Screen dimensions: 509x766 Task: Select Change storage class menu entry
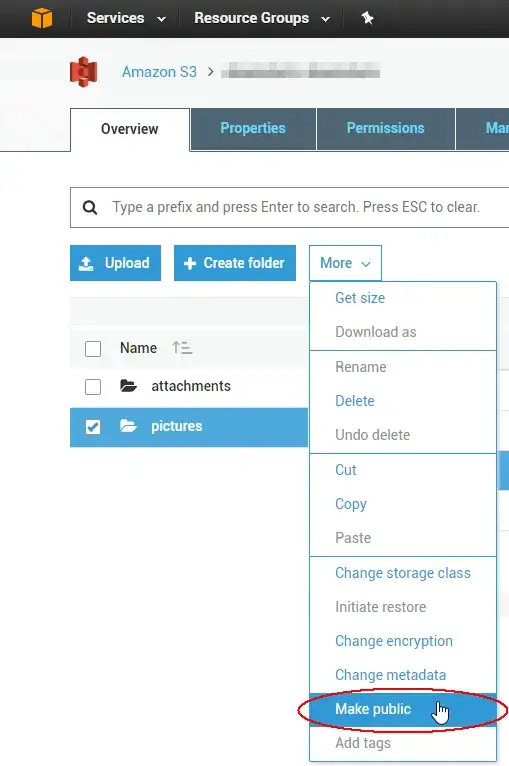tap(403, 573)
